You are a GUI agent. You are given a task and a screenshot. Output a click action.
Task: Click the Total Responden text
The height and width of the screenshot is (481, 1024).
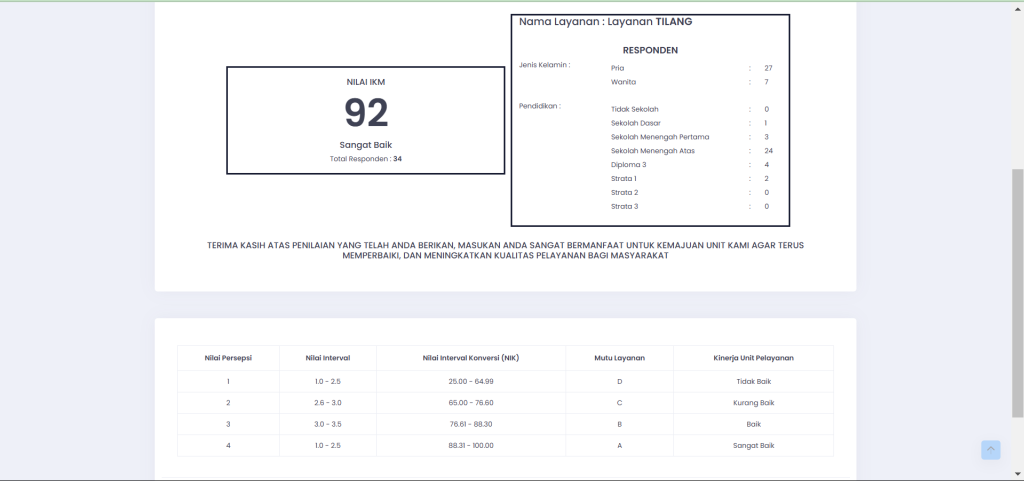tap(366, 159)
